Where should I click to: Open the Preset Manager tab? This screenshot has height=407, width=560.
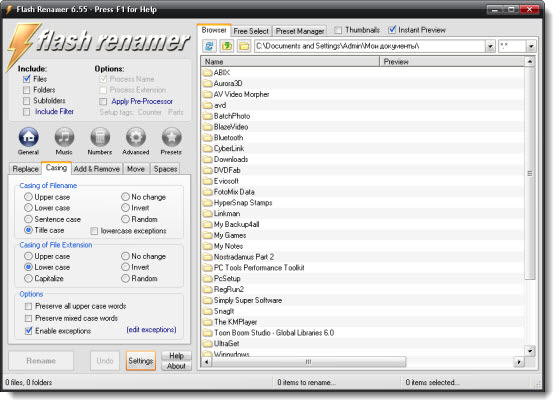(x=300, y=31)
